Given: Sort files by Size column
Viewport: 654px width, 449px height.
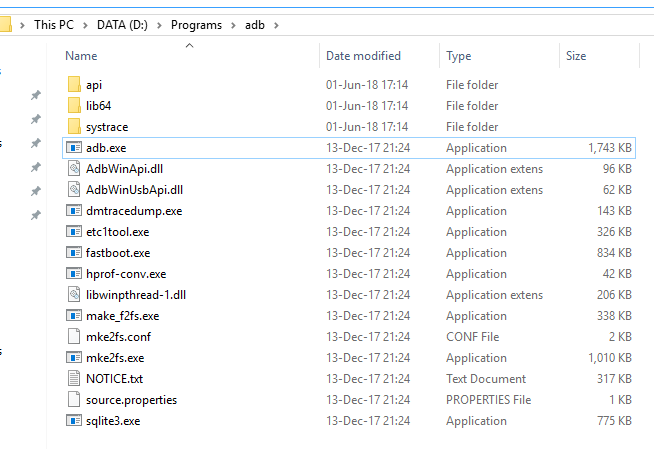Looking at the screenshot, I should click(576, 56).
